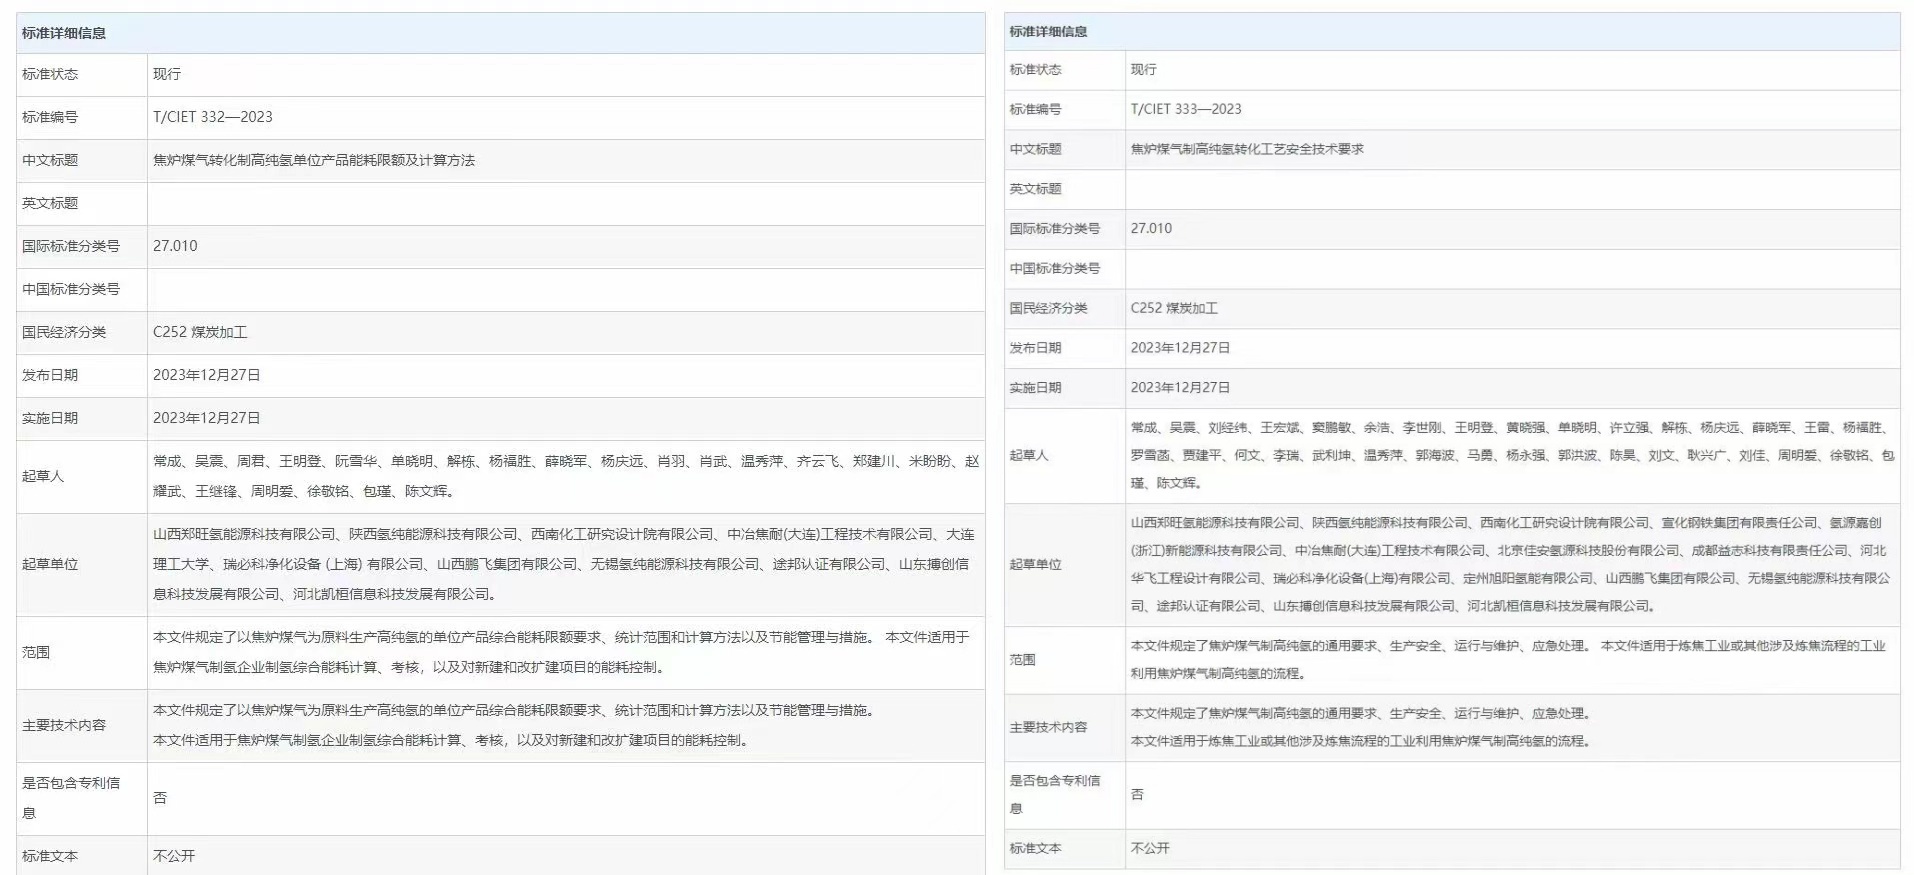Screen dimensions: 1914x875
Task: Select standard number T/CIET 332—2023
Action: (x=212, y=117)
